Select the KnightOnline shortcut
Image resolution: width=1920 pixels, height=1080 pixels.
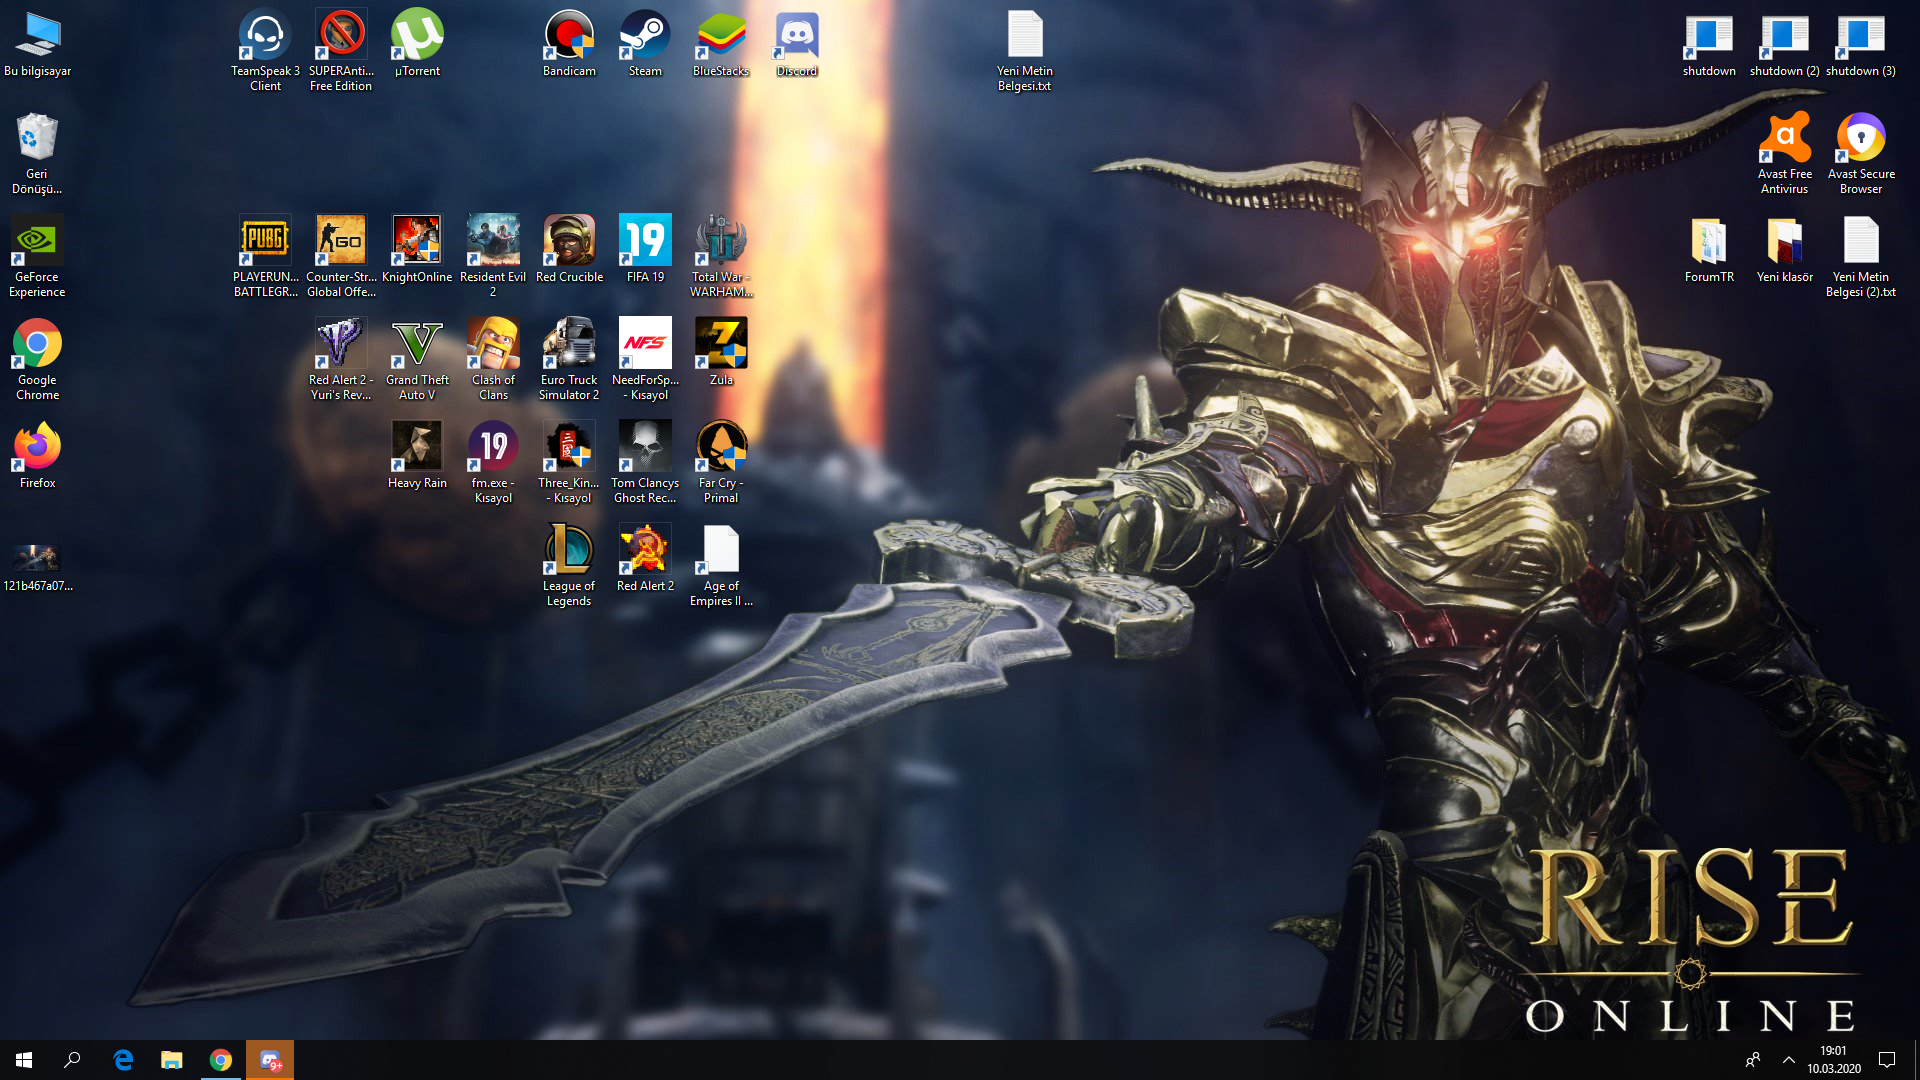[418, 249]
